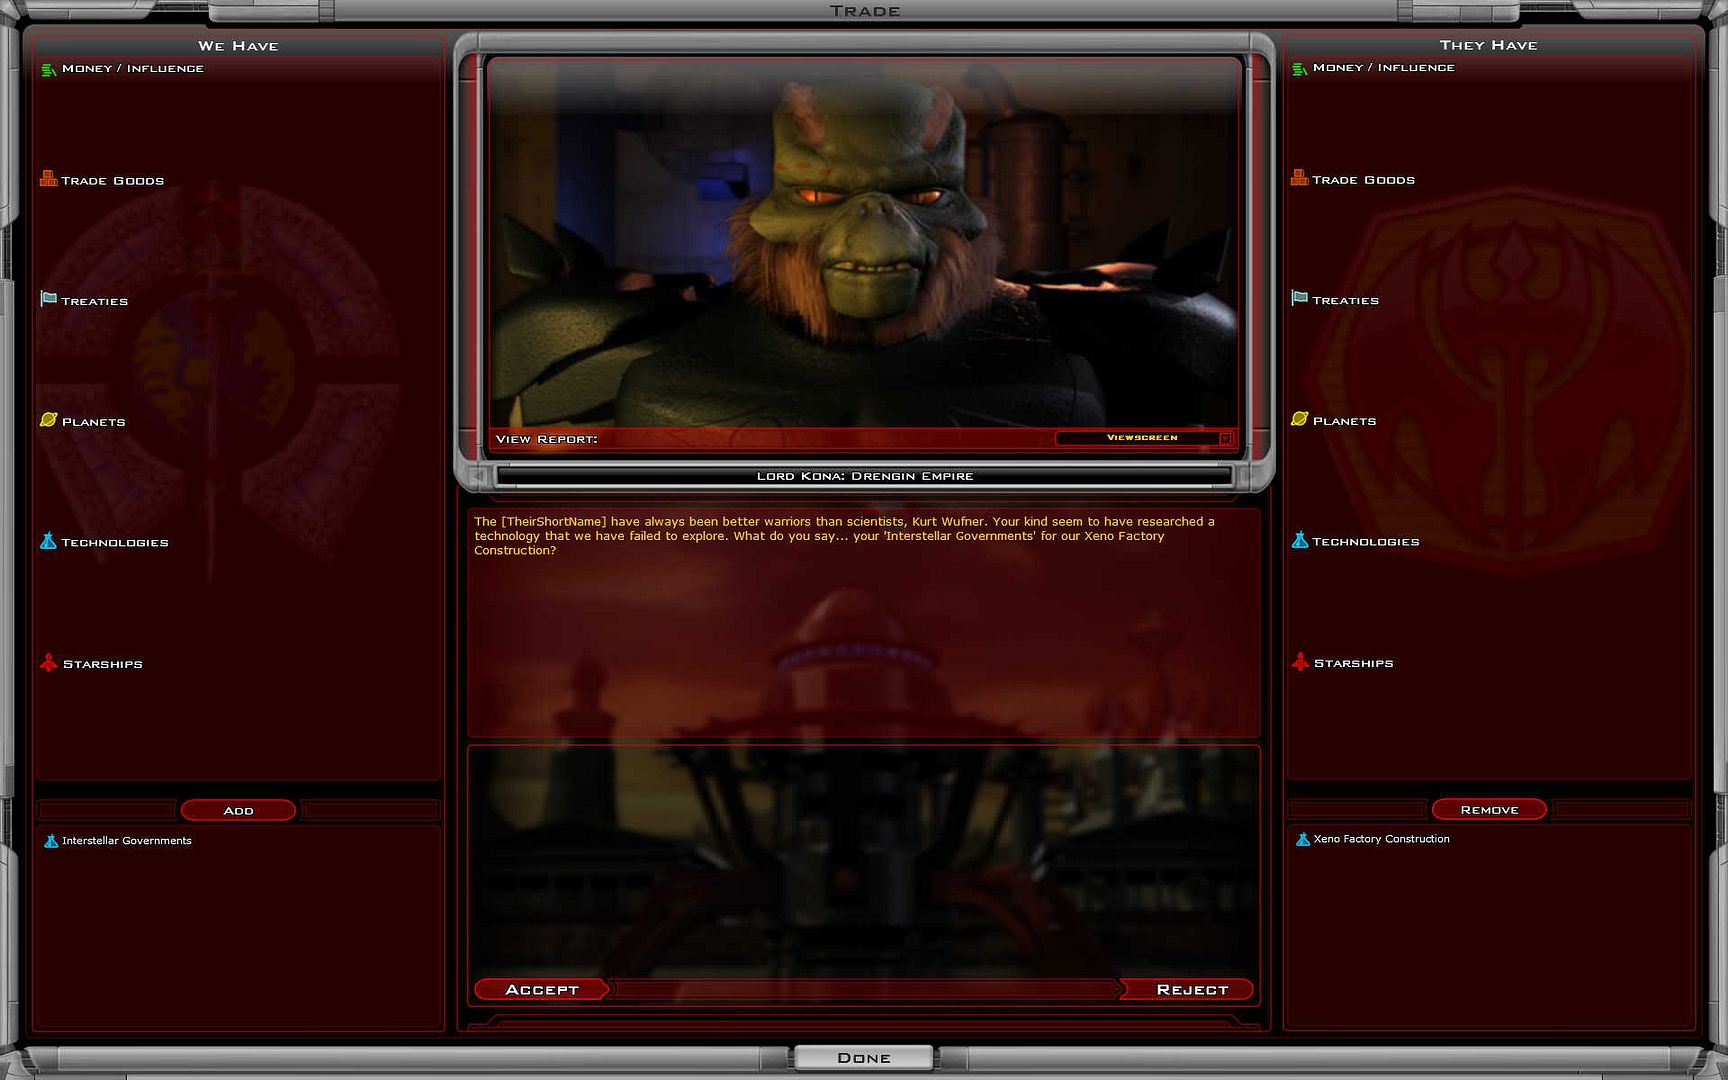Click the Drengin dialogue message text
Screen dimensions: 1728x1080
(845, 536)
